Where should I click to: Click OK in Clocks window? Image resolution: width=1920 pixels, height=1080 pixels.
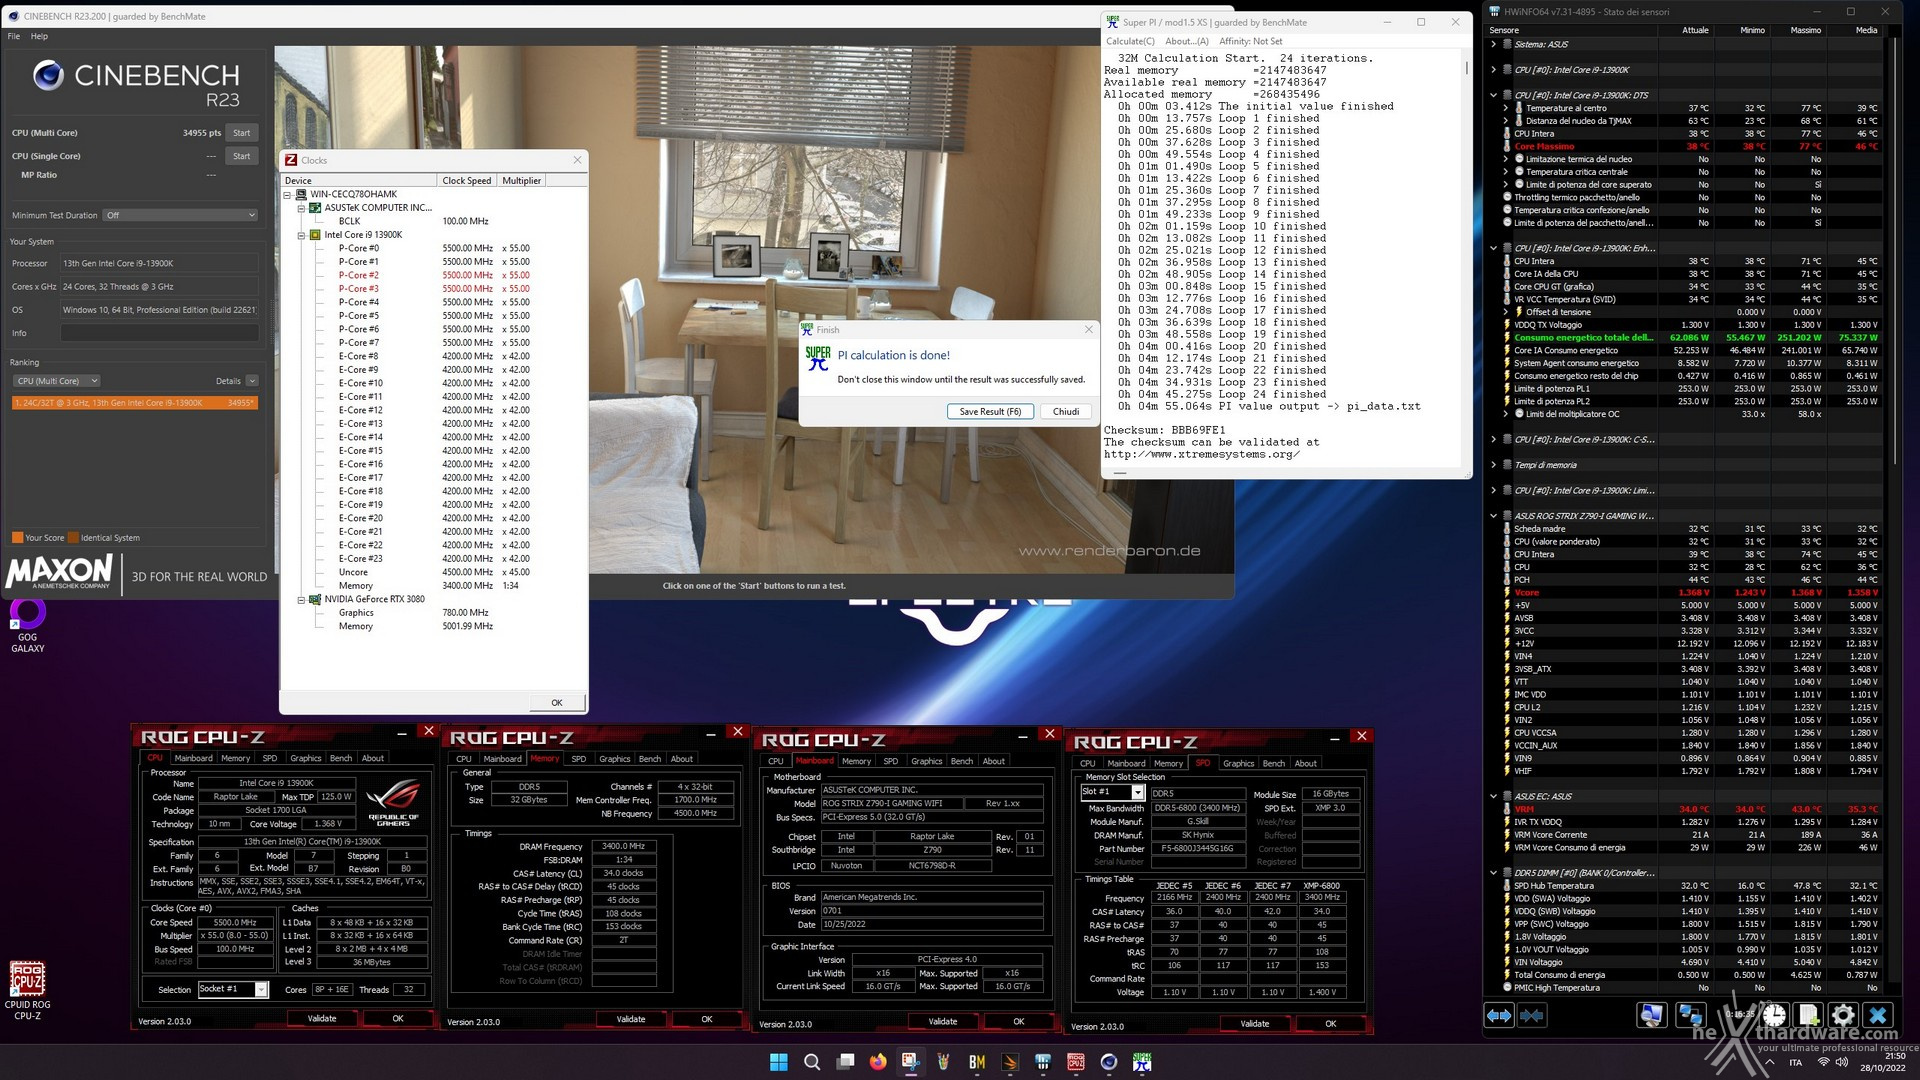pyautogui.click(x=557, y=702)
